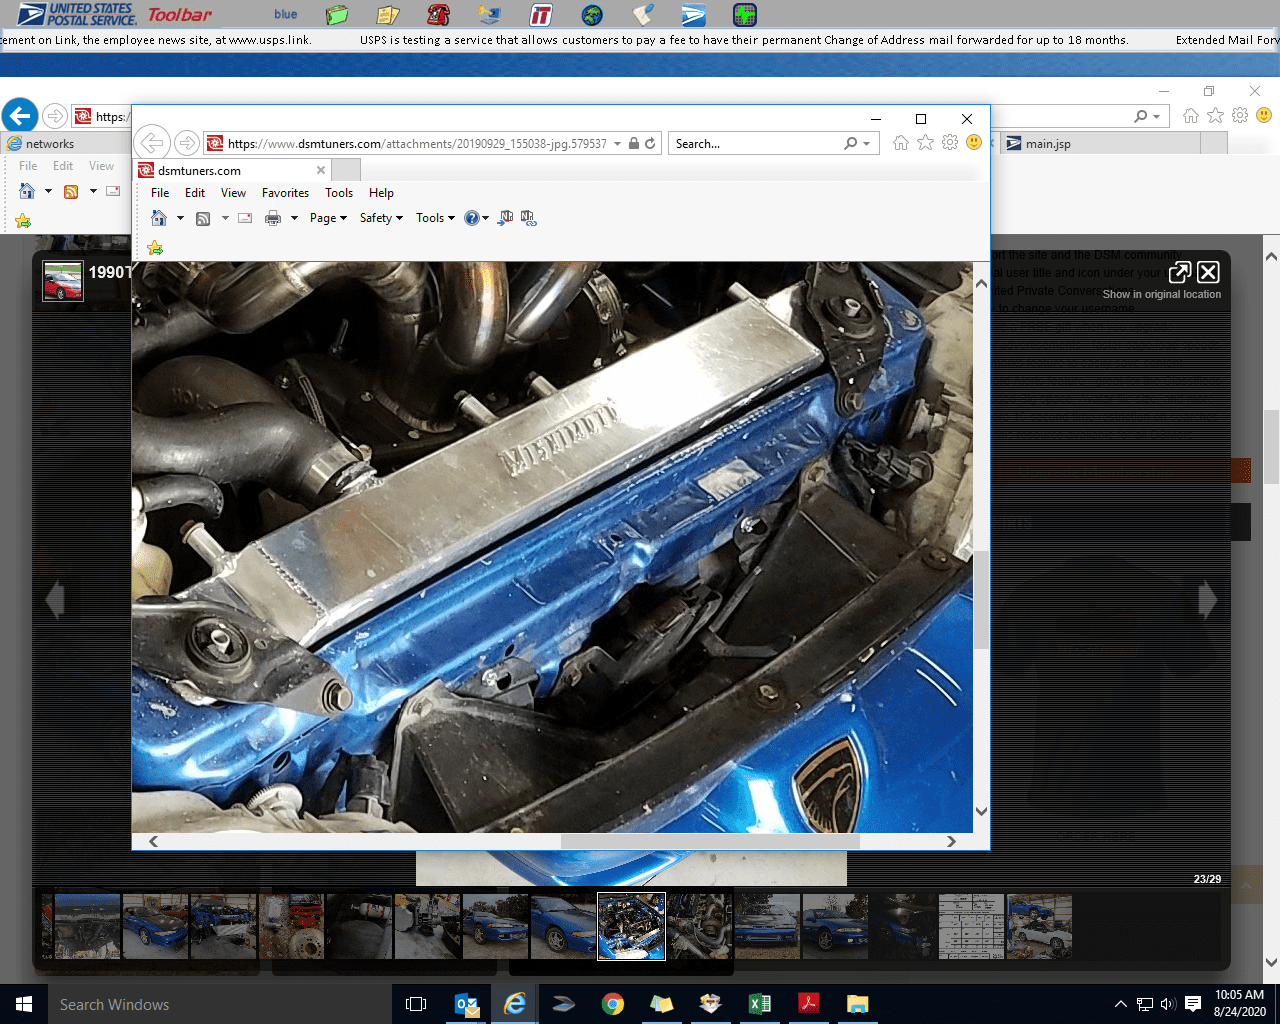This screenshot has height=1024, width=1280.
Task: Open the File menu in front window
Action: pyautogui.click(x=160, y=193)
